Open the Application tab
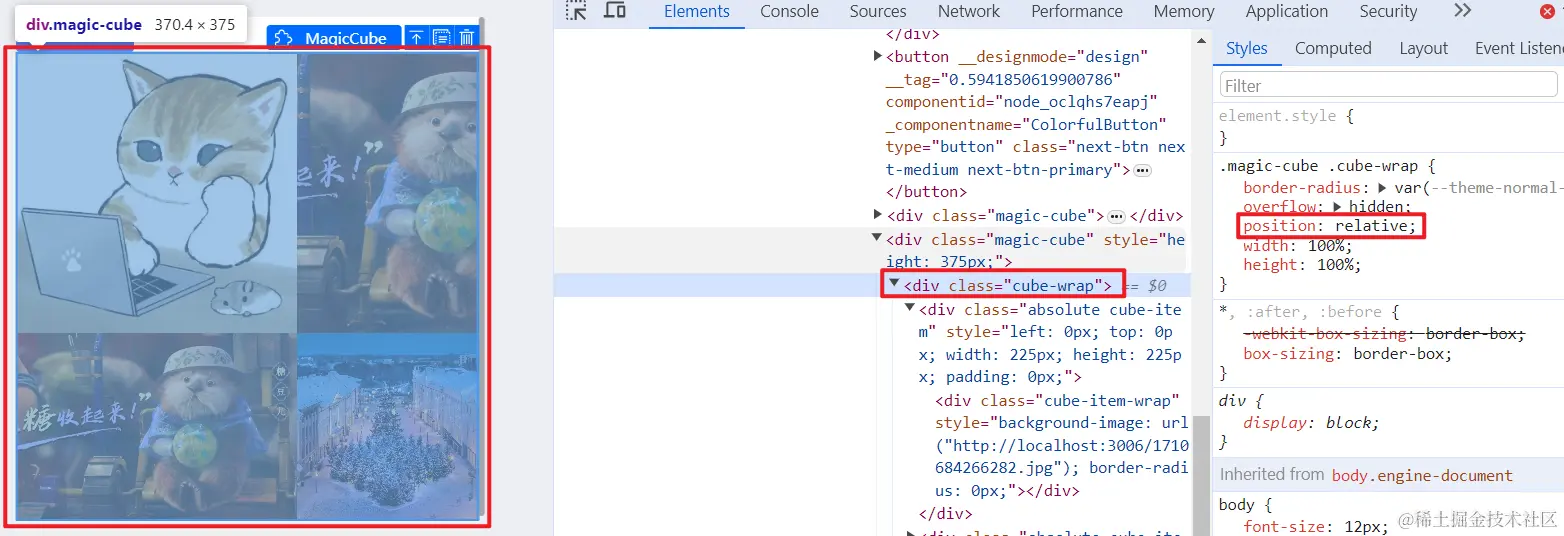 pos(1287,12)
